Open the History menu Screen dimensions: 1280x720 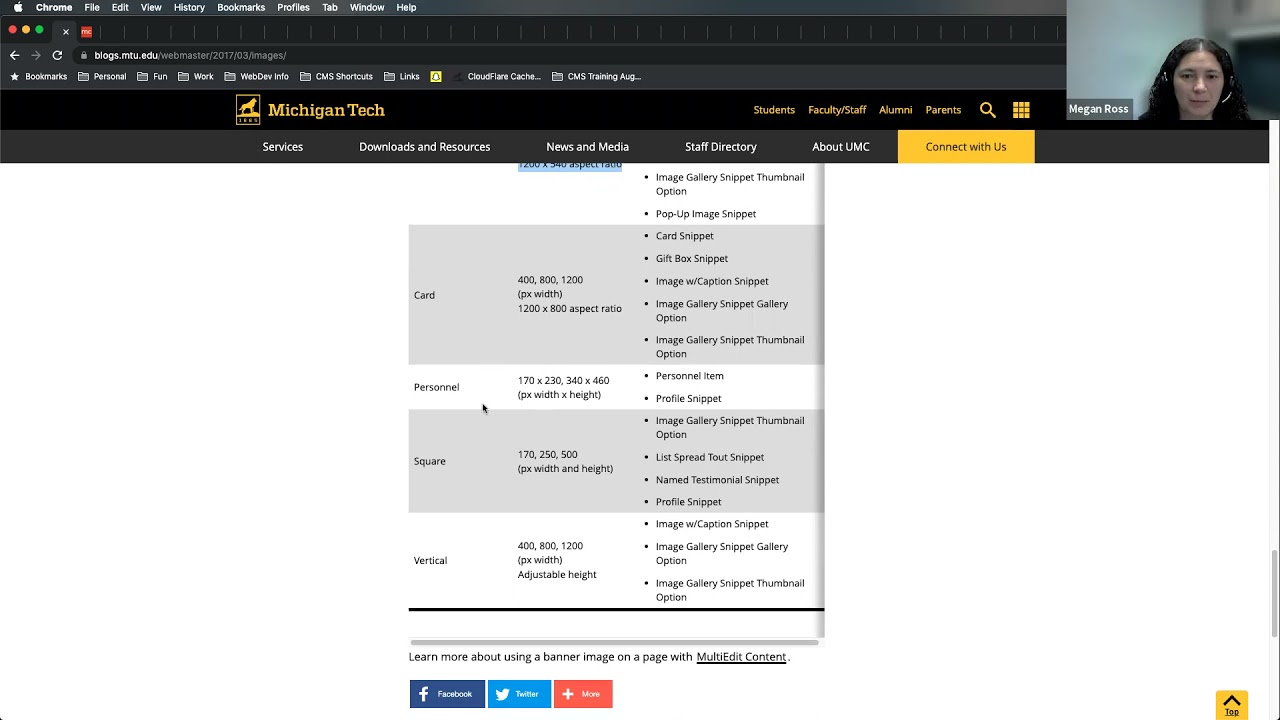[x=189, y=7]
